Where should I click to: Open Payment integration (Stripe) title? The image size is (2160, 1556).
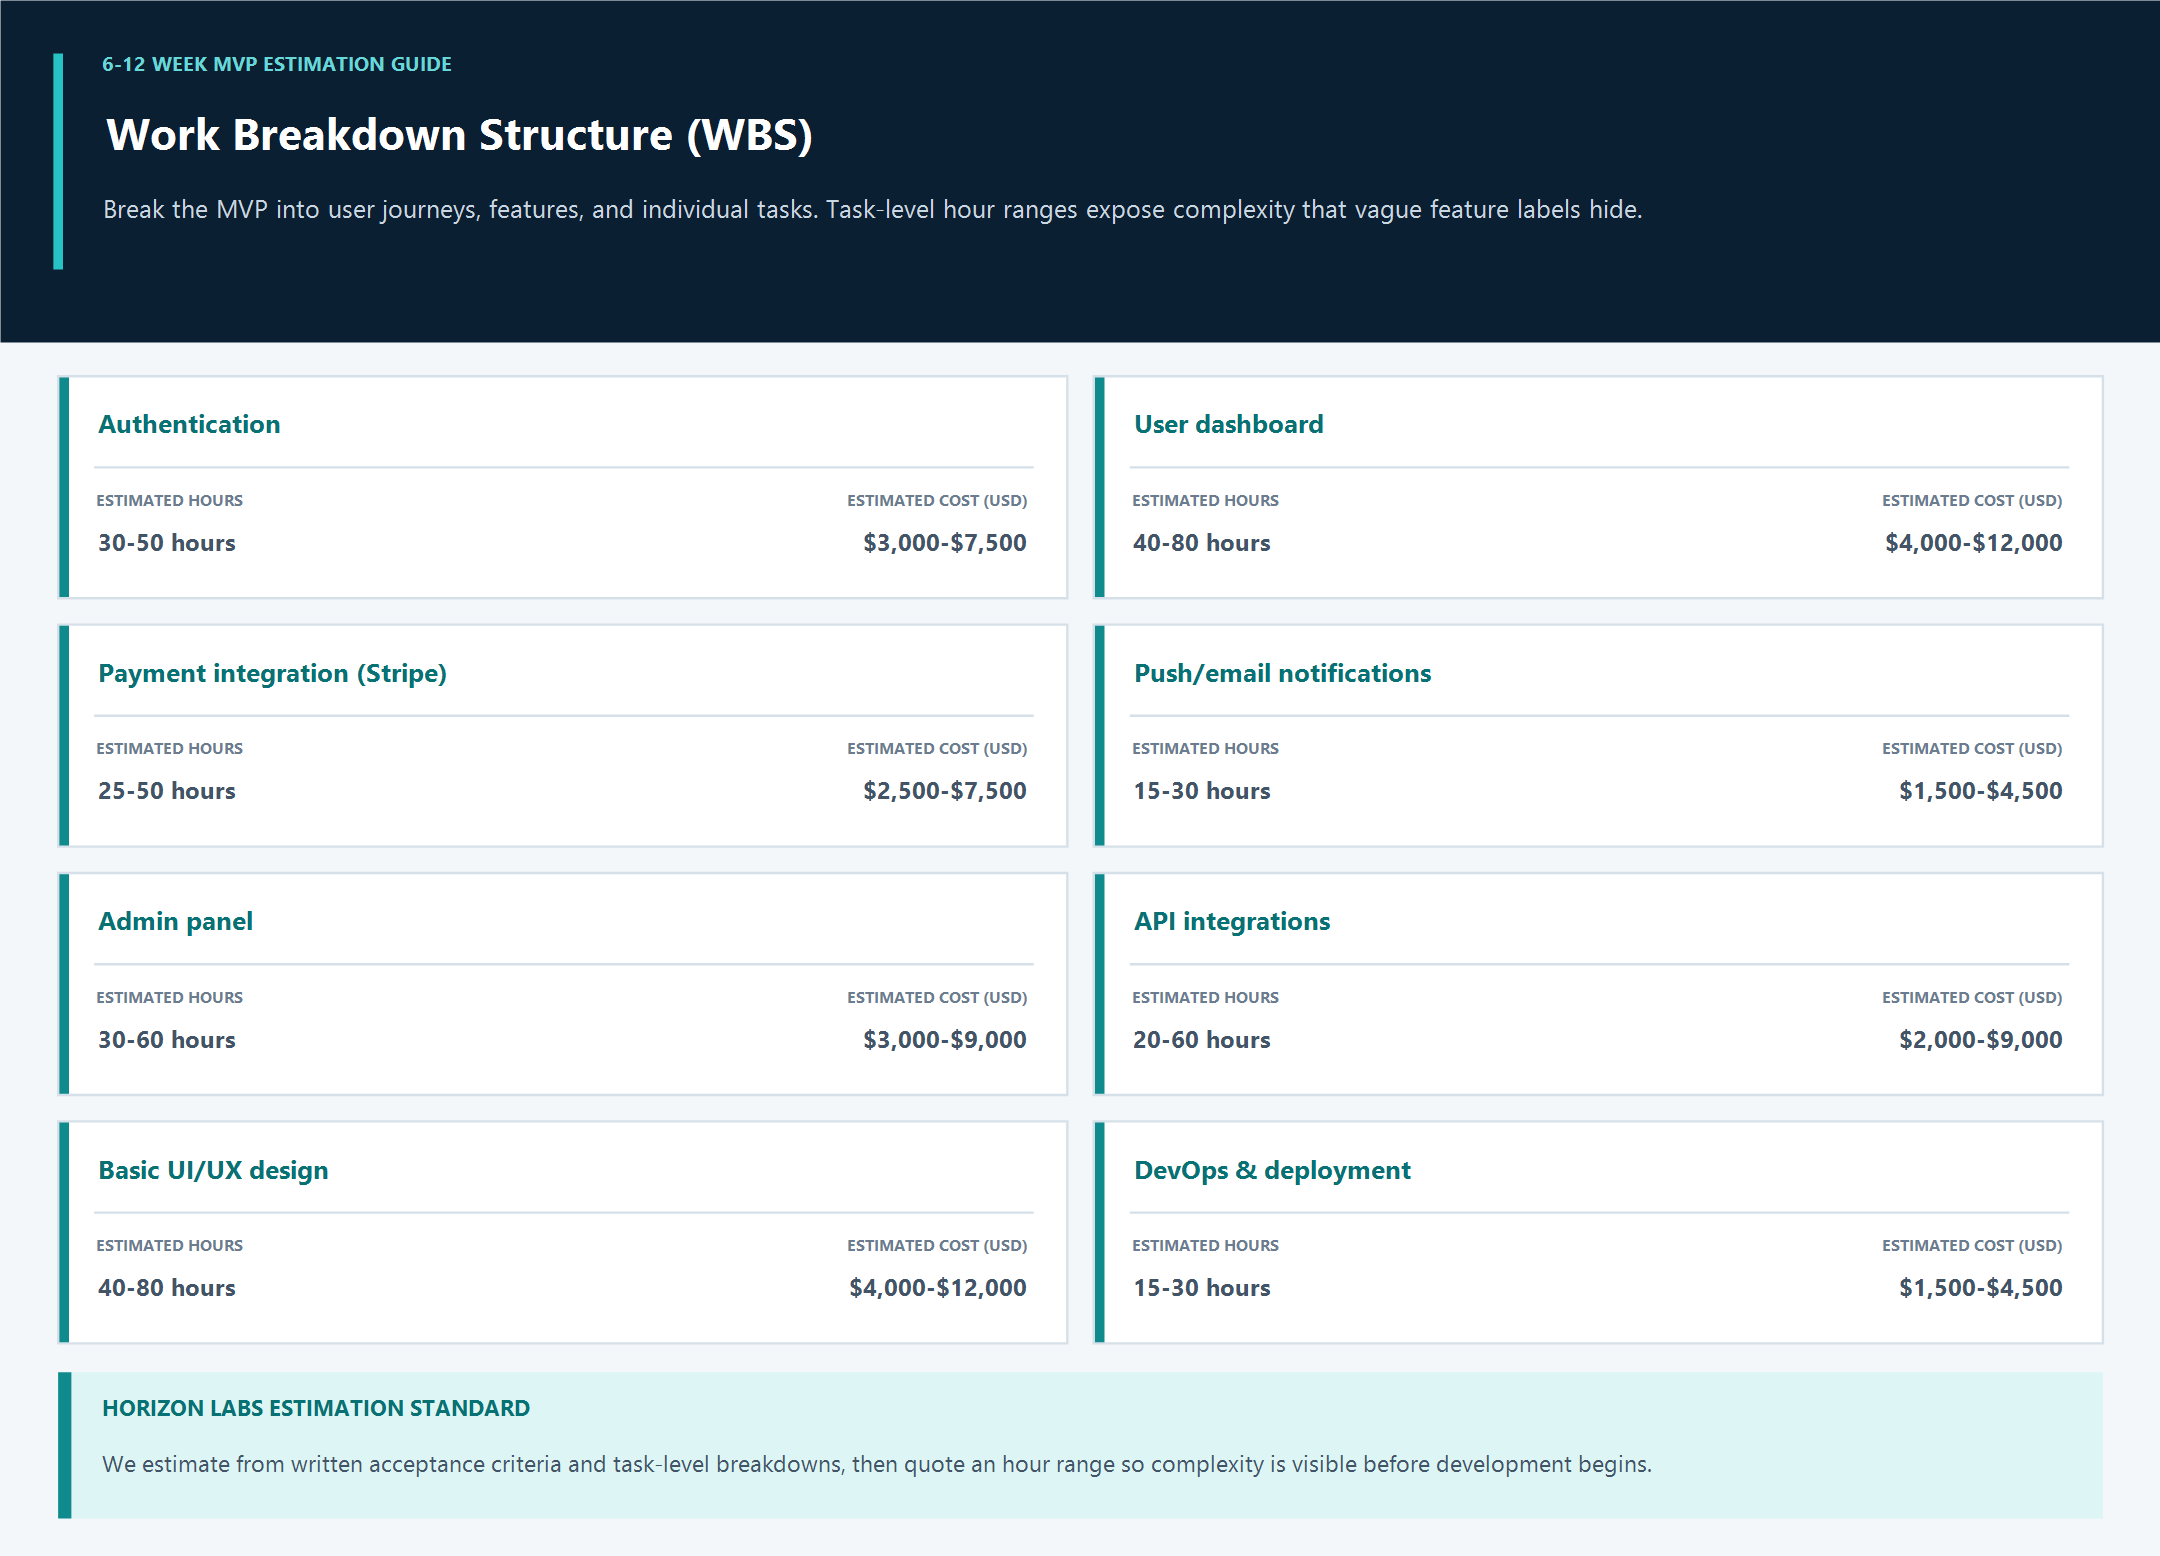(x=272, y=673)
